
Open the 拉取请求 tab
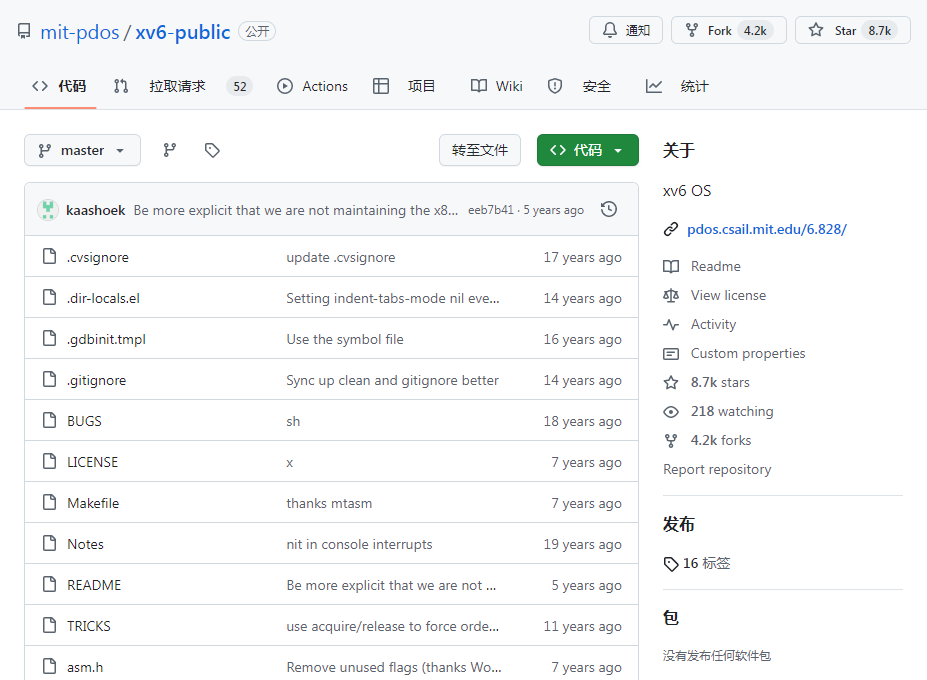pyautogui.click(x=183, y=86)
